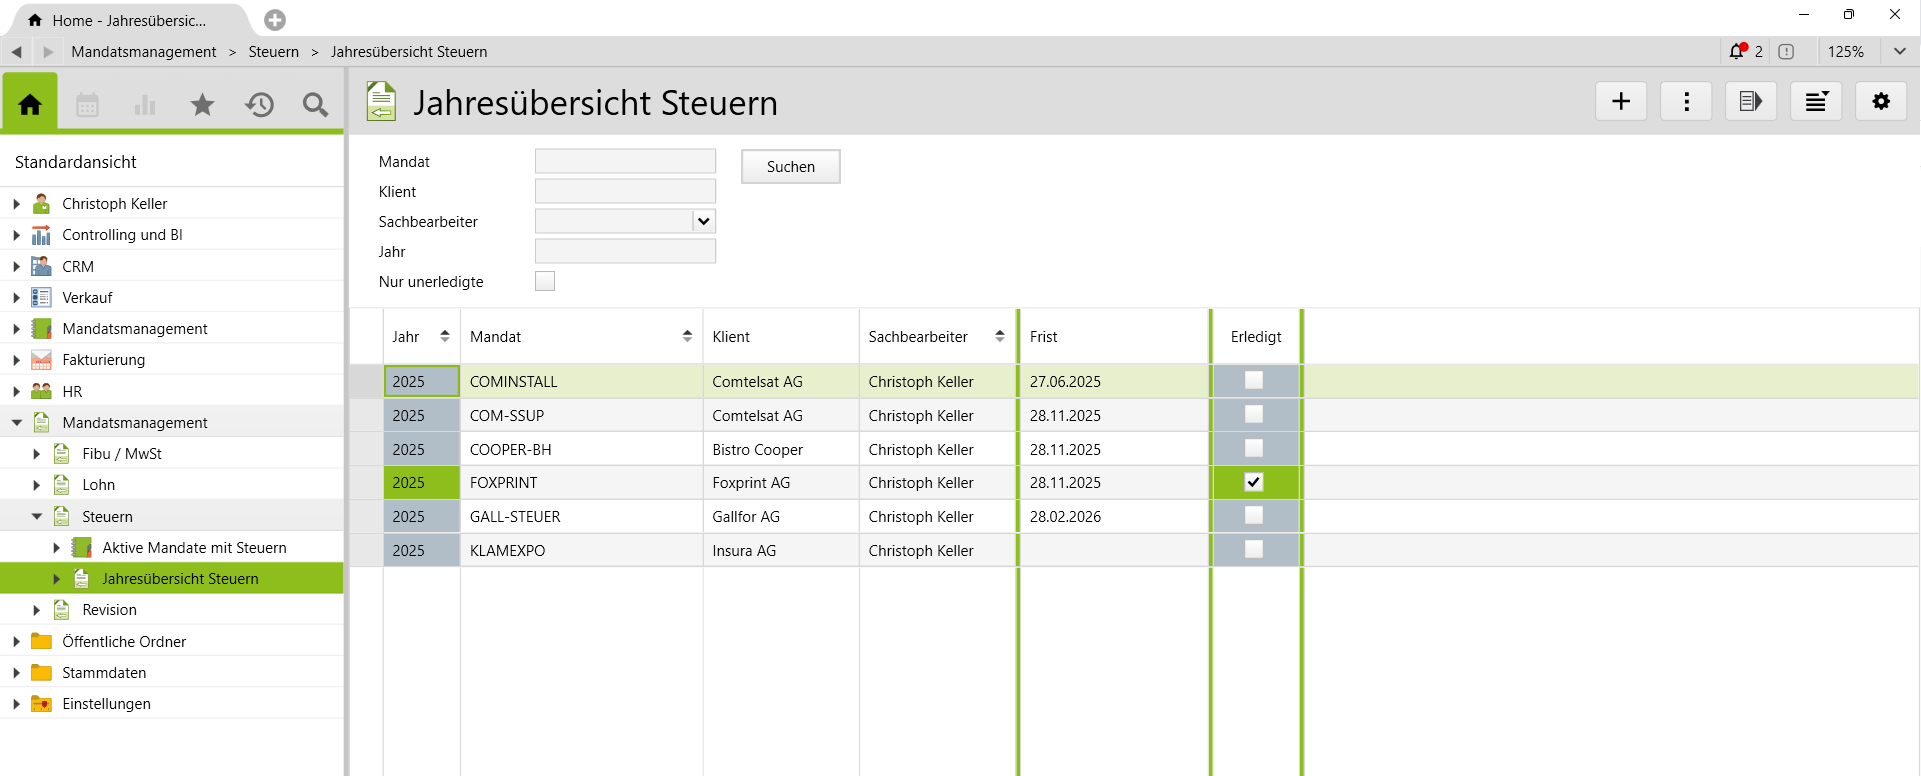Click the notification bell icon
This screenshot has width=1921, height=776.
1737,52
